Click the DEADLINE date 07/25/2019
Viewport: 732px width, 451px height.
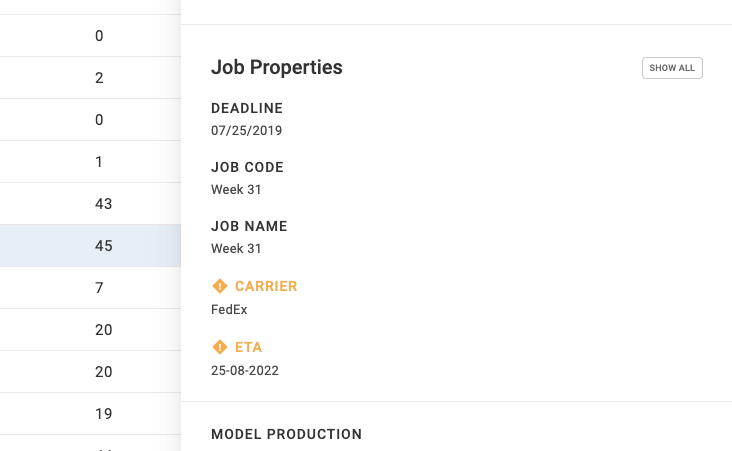[x=246, y=131]
